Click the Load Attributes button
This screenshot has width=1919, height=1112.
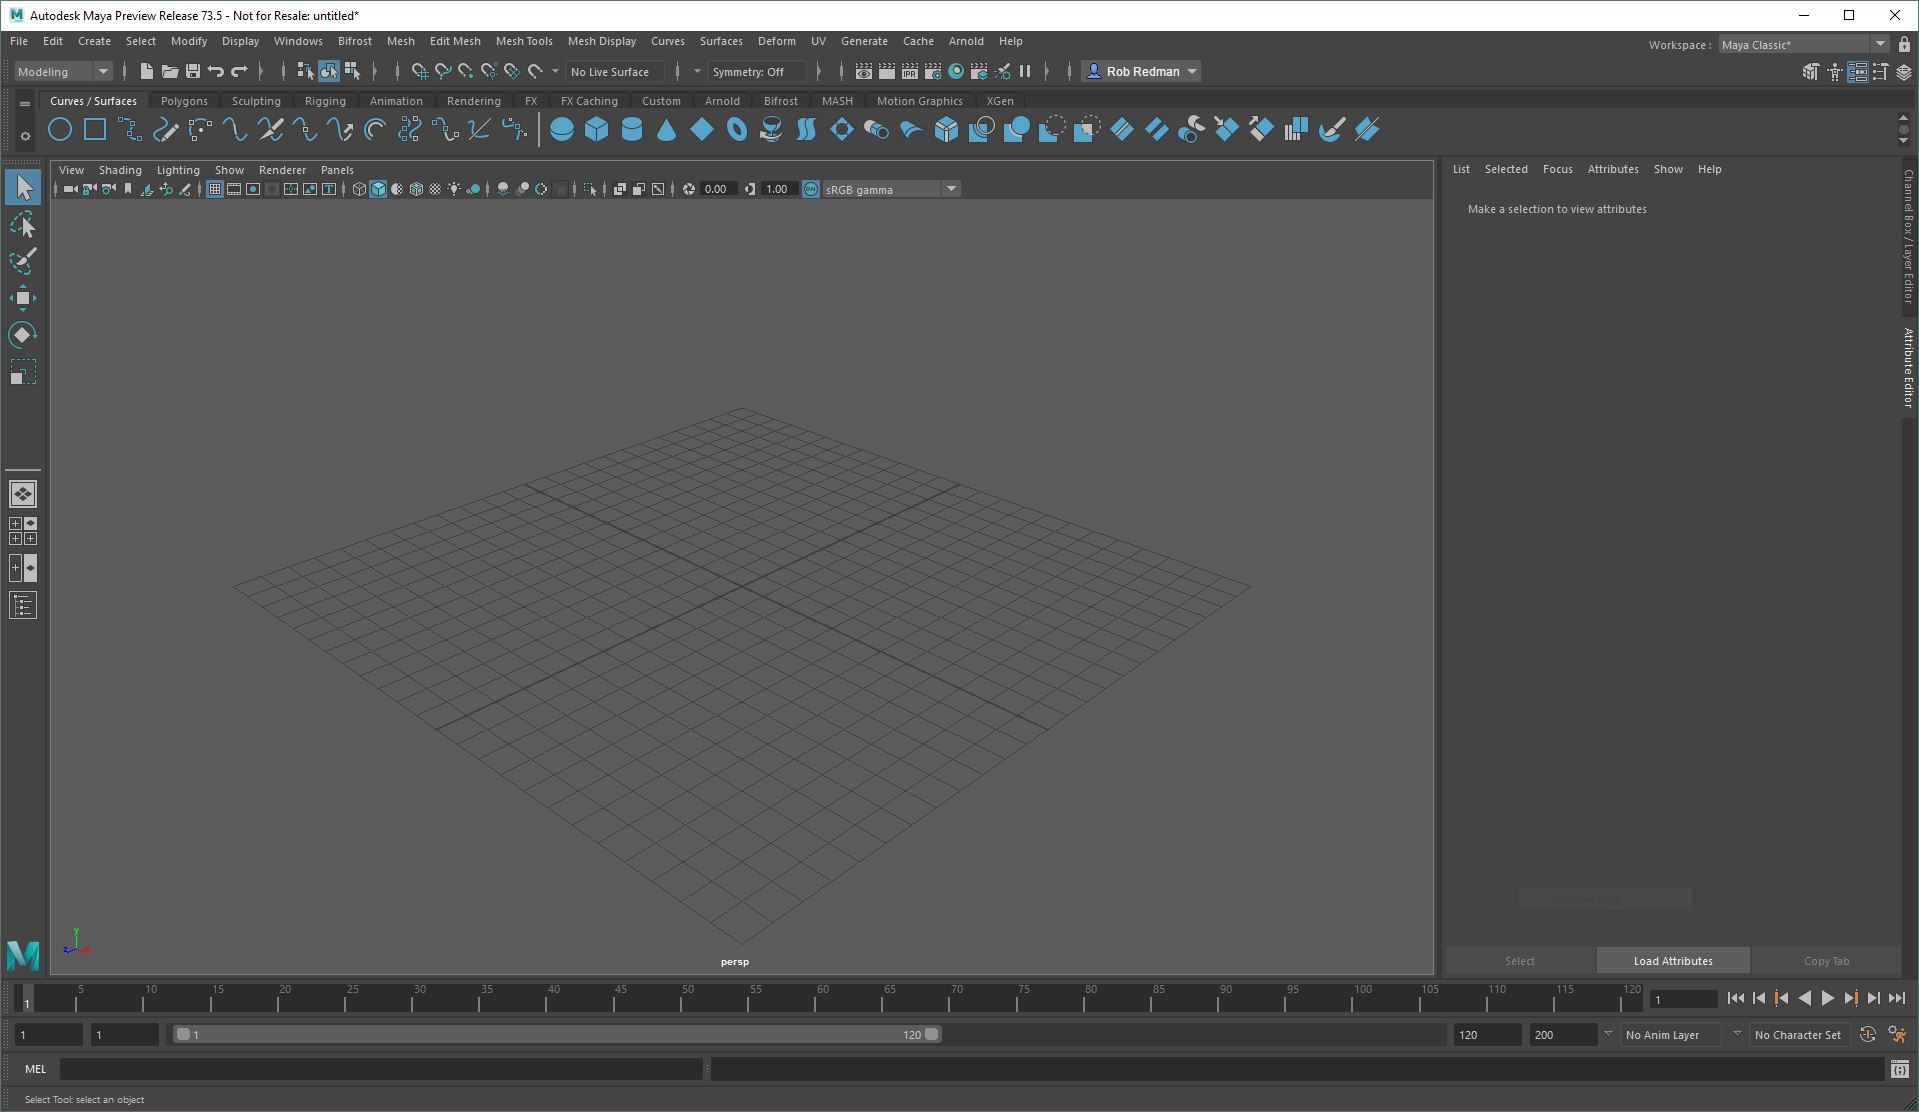click(x=1673, y=960)
